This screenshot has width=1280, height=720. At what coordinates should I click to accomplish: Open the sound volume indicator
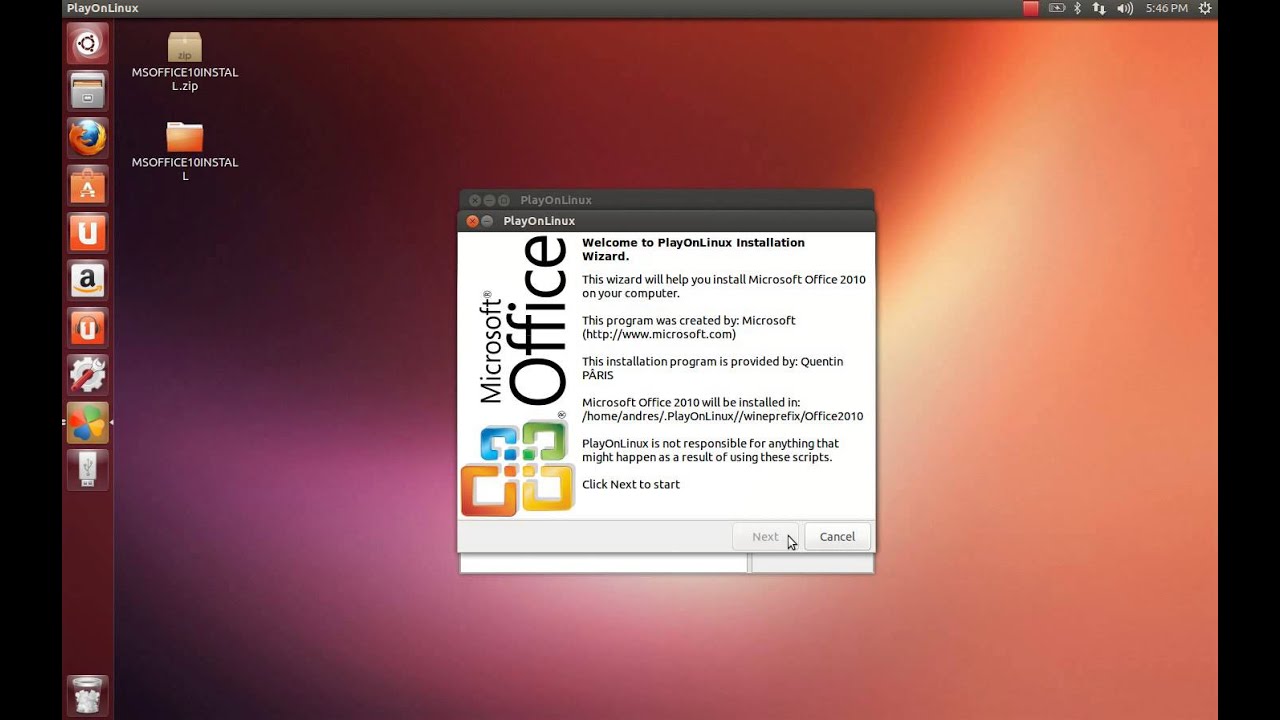[1125, 8]
